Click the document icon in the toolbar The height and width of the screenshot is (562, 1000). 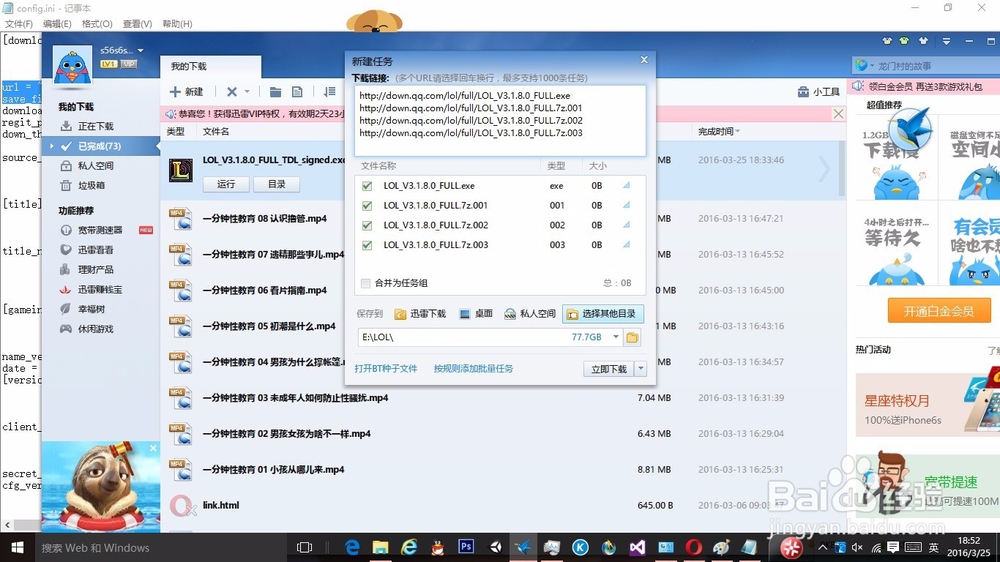point(297,92)
